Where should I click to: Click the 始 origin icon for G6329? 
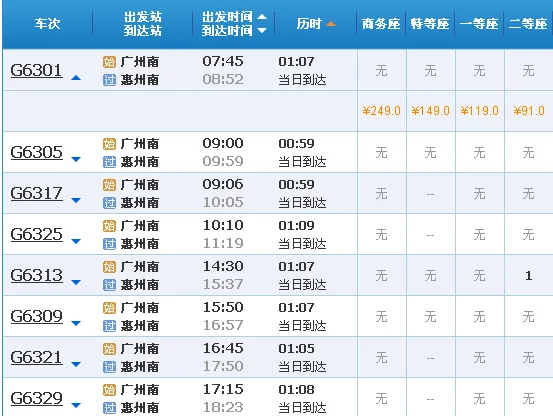point(109,390)
